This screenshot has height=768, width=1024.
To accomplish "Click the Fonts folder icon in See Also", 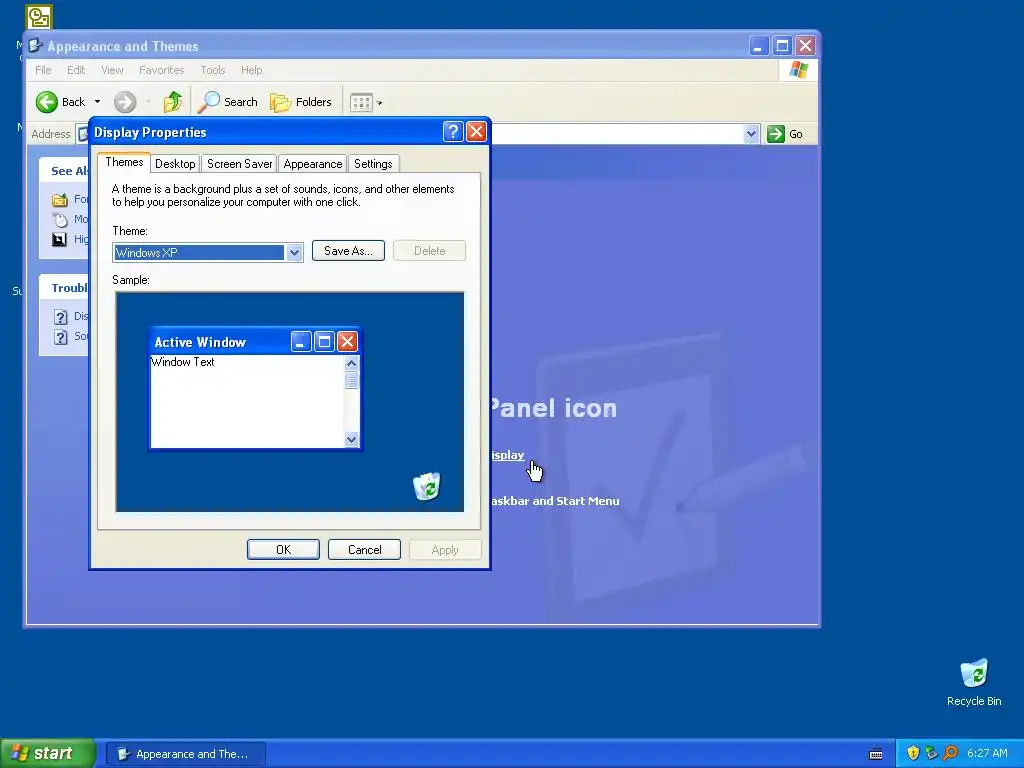I will (x=60, y=200).
